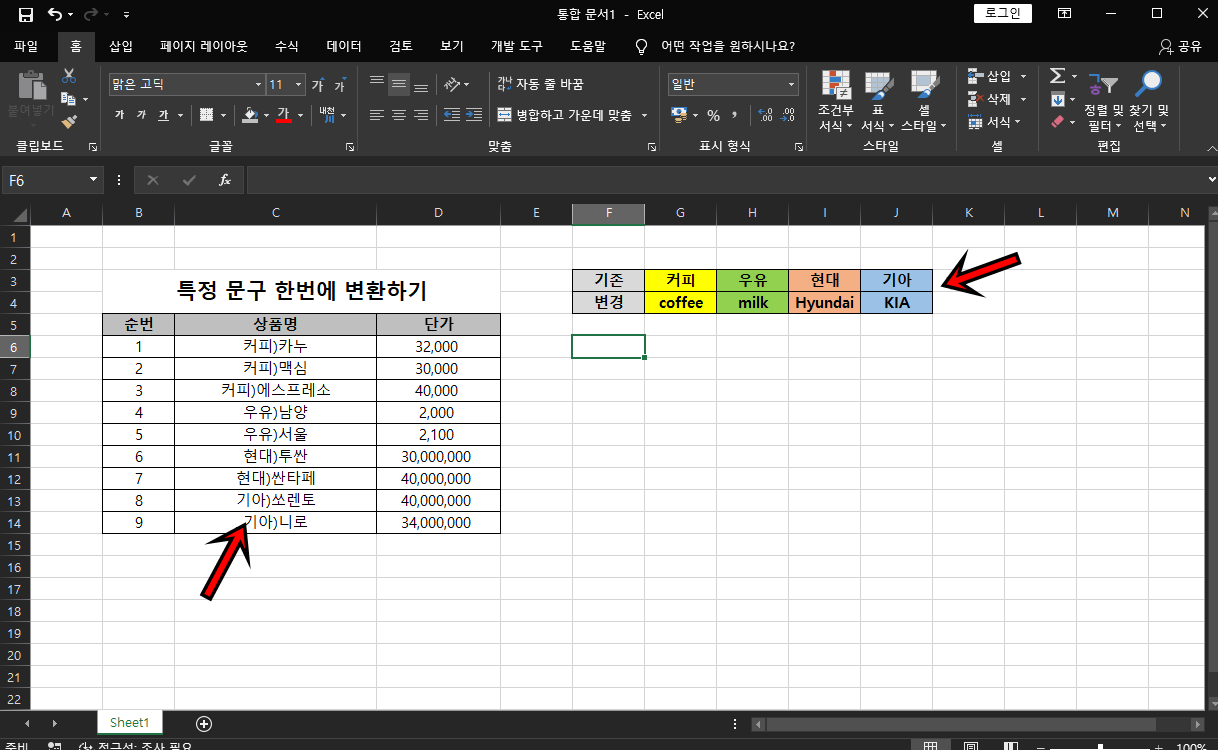
Task: Add a new sheet with plus icon
Action: click(204, 723)
